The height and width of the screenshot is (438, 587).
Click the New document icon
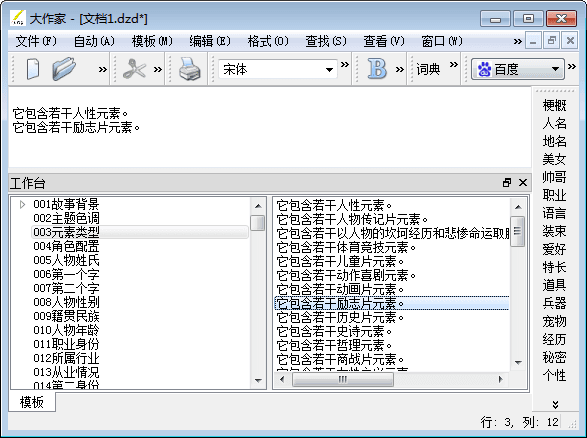(33, 69)
